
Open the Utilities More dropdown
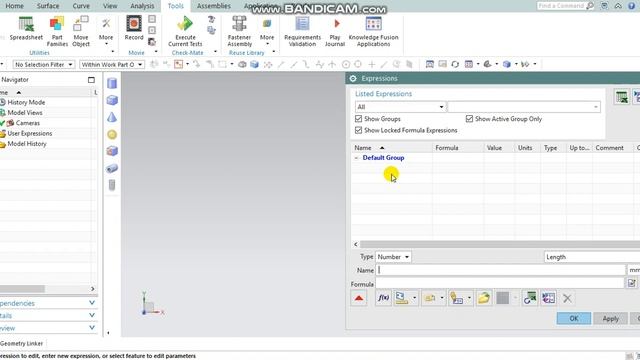coord(106,31)
